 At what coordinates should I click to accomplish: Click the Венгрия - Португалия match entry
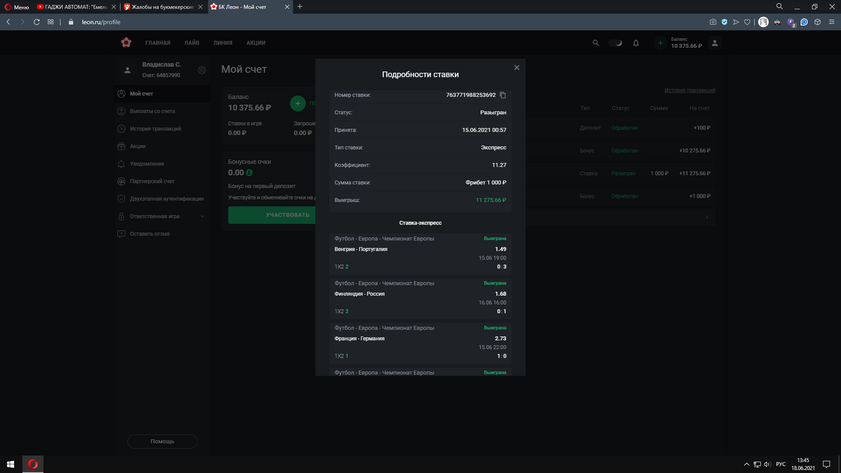pyautogui.click(x=420, y=253)
